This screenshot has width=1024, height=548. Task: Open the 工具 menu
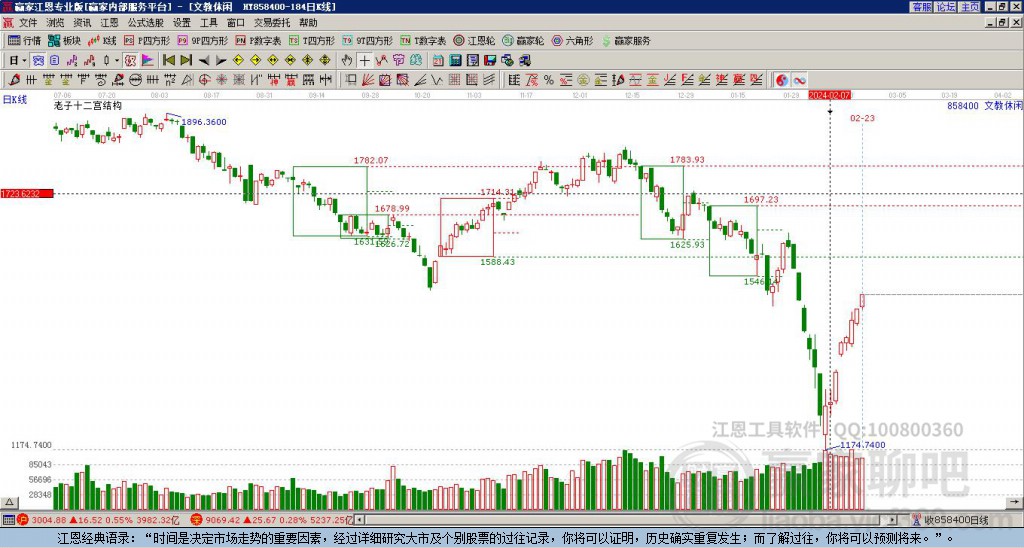209,23
